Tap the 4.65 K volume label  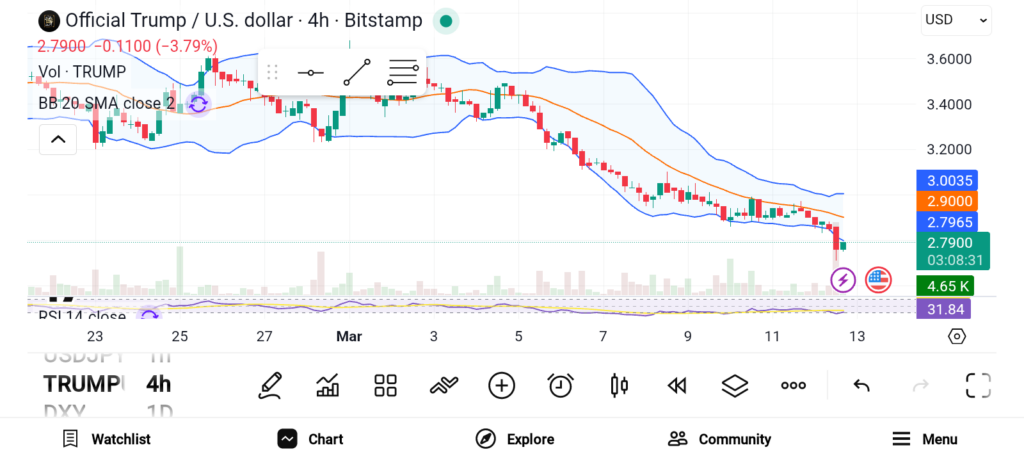coord(945,286)
